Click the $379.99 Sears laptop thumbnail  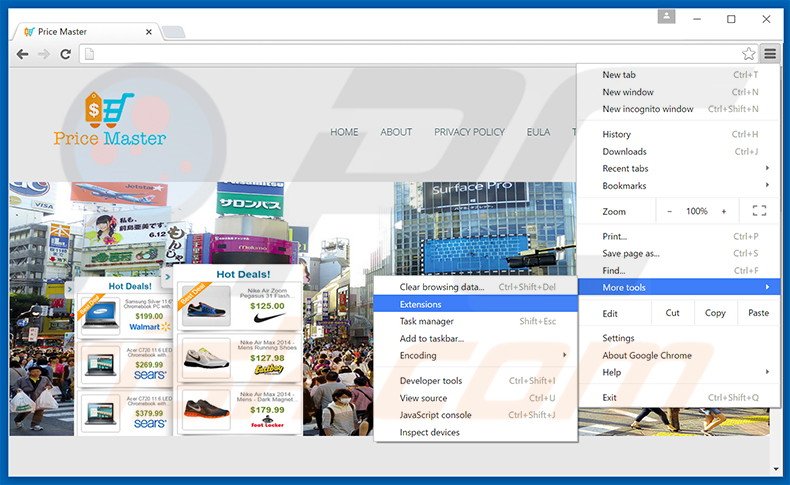[100, 414]
